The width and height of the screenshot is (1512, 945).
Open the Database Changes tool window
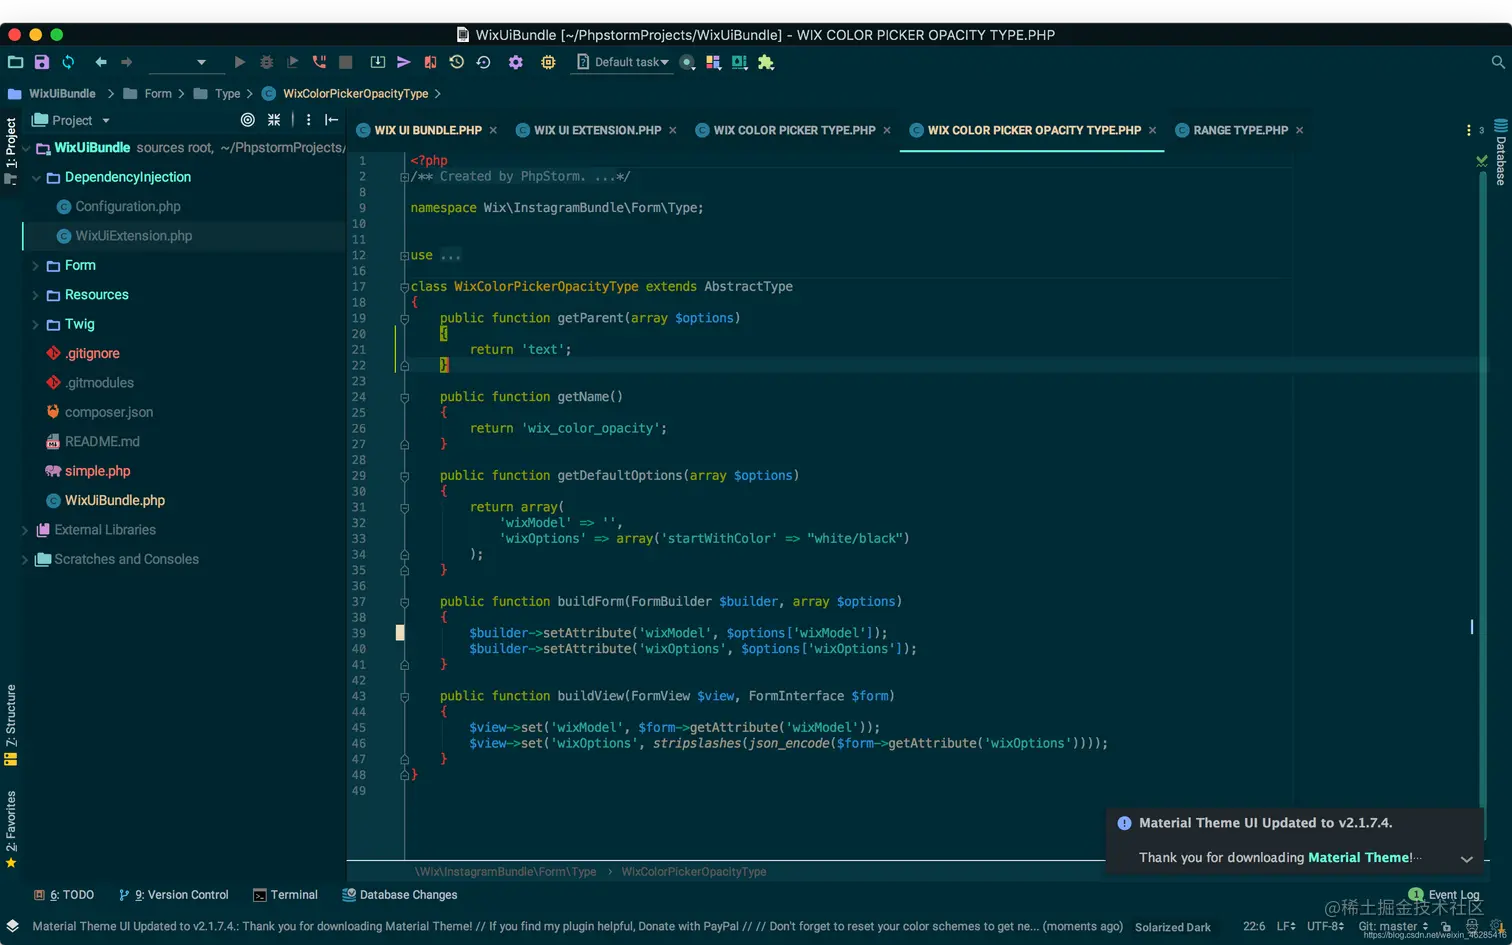400,895
